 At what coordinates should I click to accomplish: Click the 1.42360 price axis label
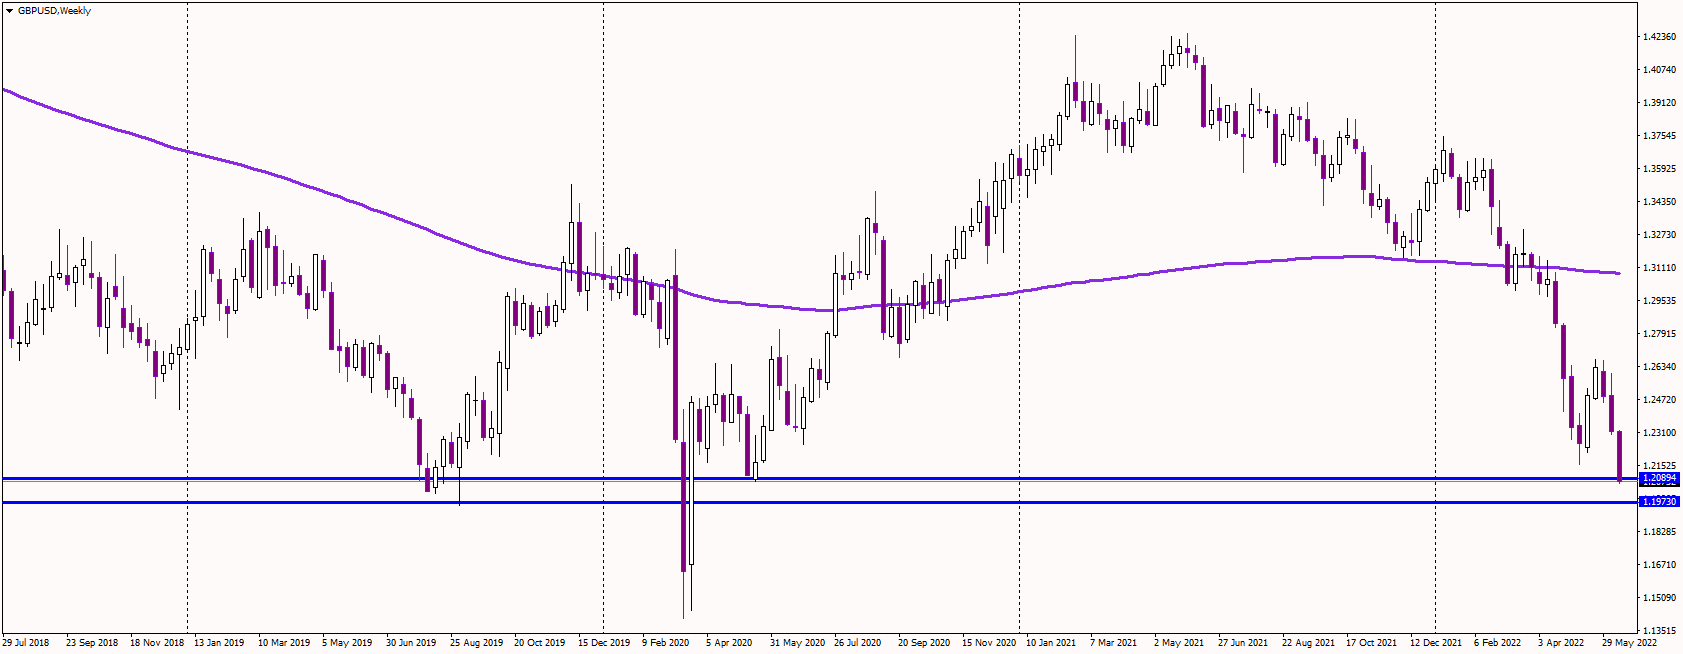(1660, 37)
